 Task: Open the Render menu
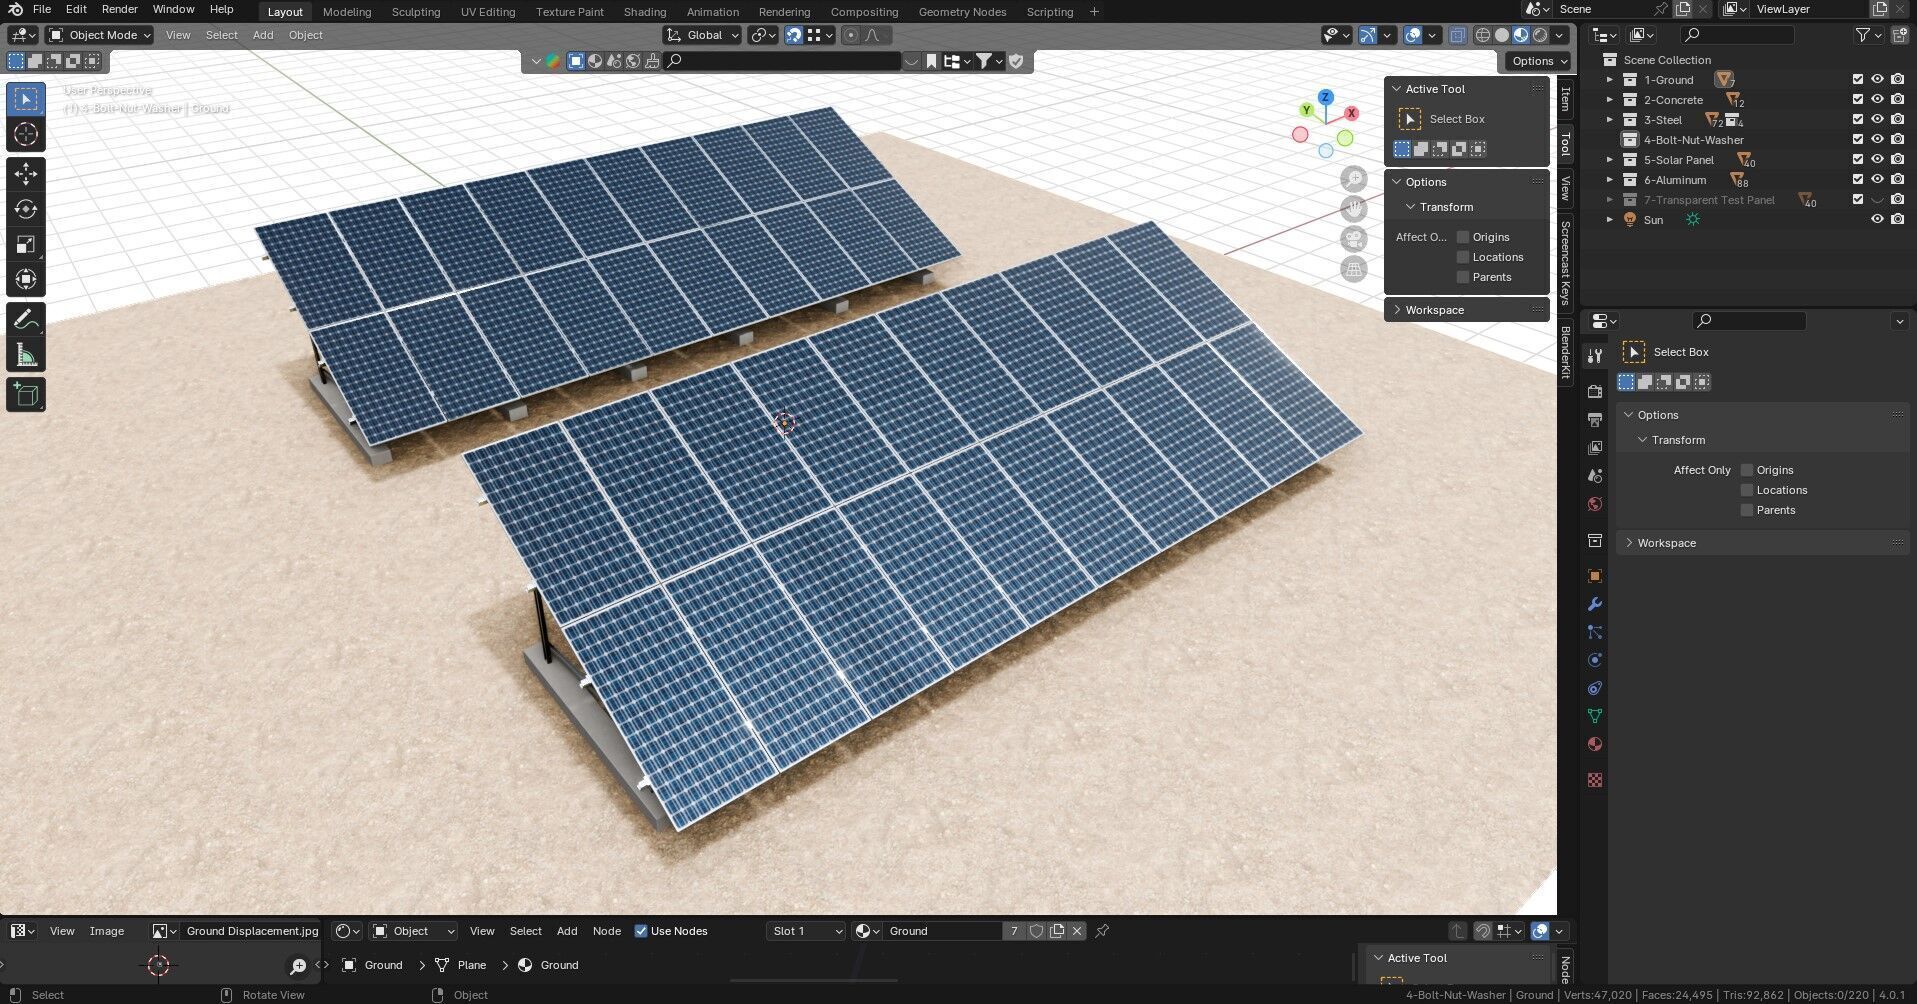(x=120, y=9)
